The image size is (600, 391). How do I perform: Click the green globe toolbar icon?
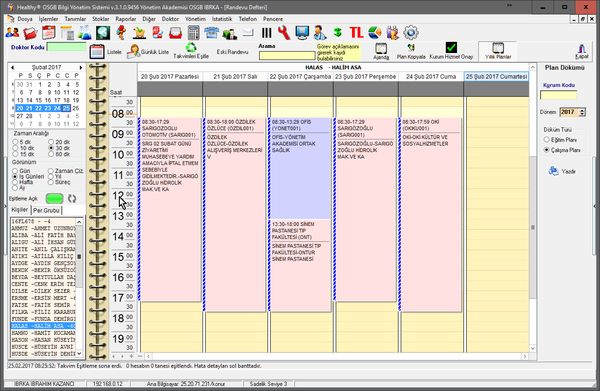pos(103,33)
